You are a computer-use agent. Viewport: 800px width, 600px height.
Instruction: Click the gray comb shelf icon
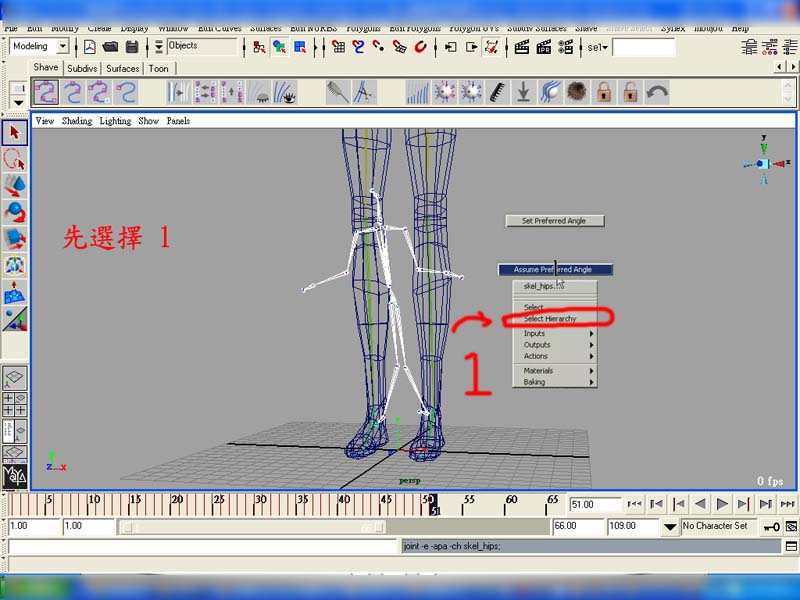point(337,92)
